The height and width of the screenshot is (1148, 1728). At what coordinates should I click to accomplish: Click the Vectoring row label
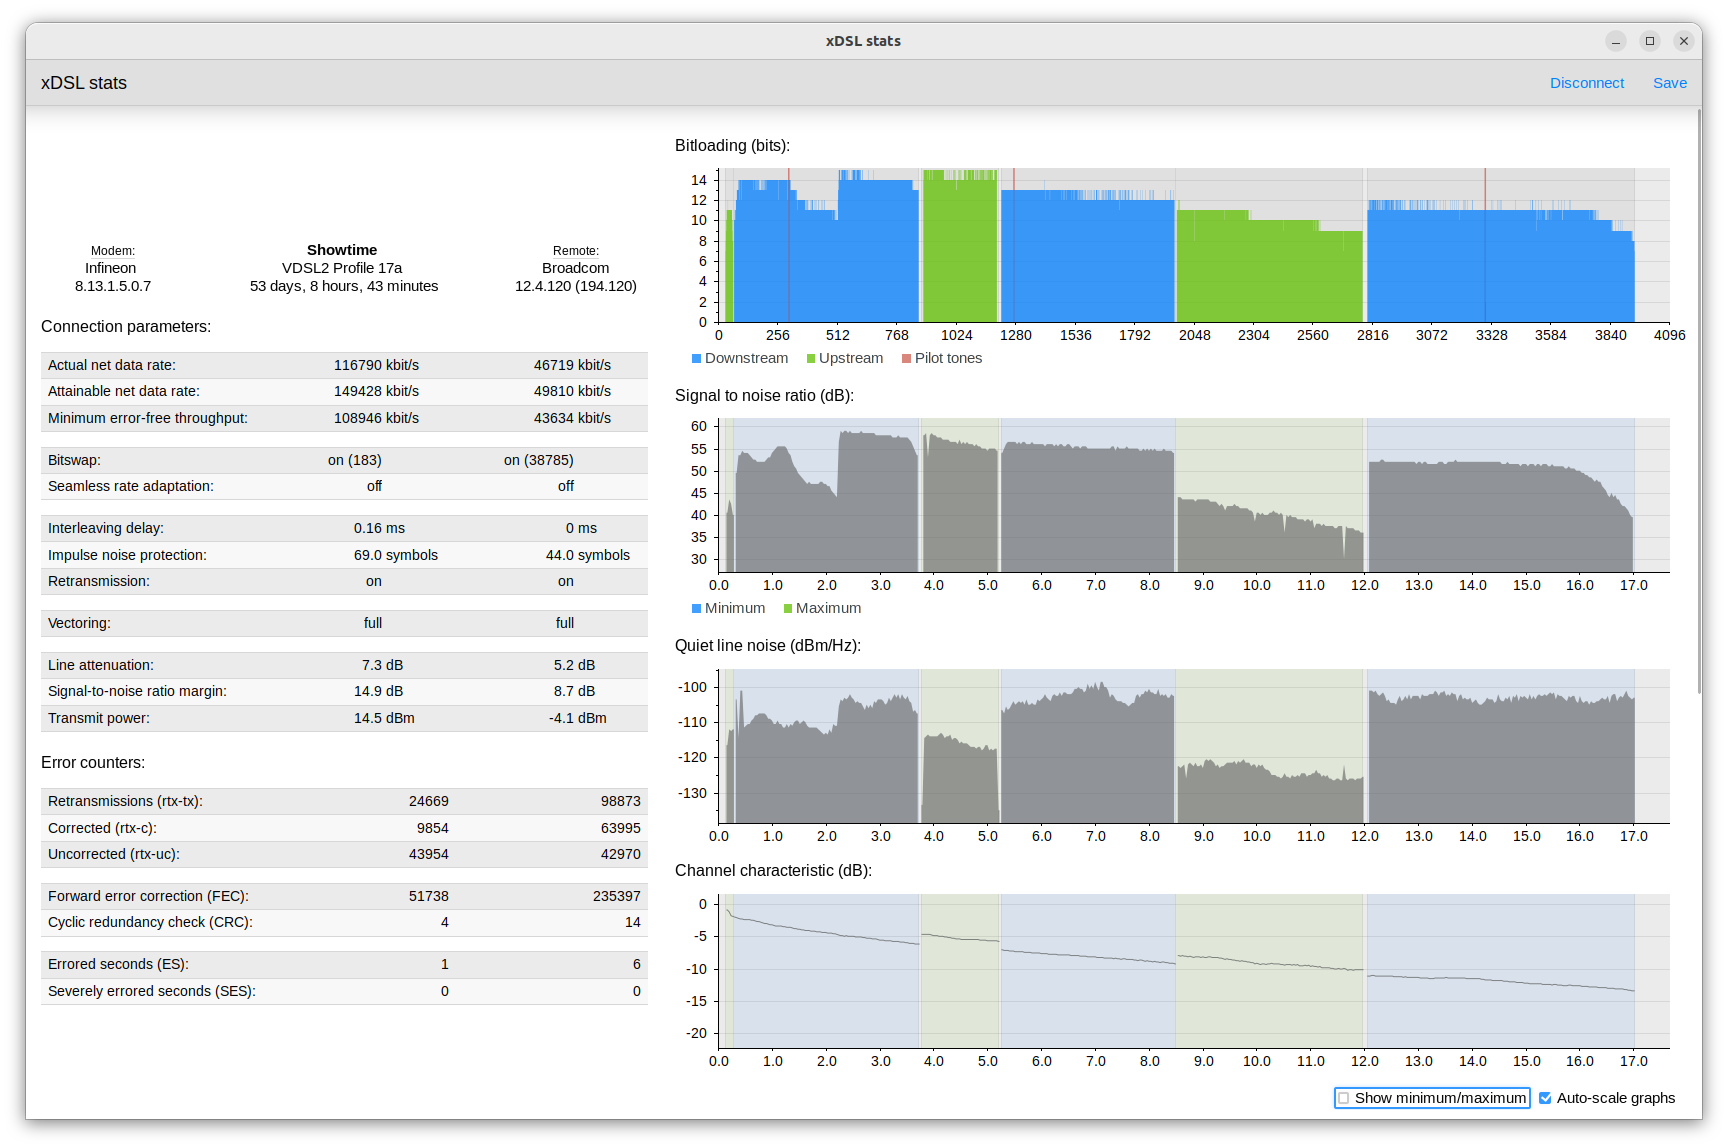click(79, 623)
